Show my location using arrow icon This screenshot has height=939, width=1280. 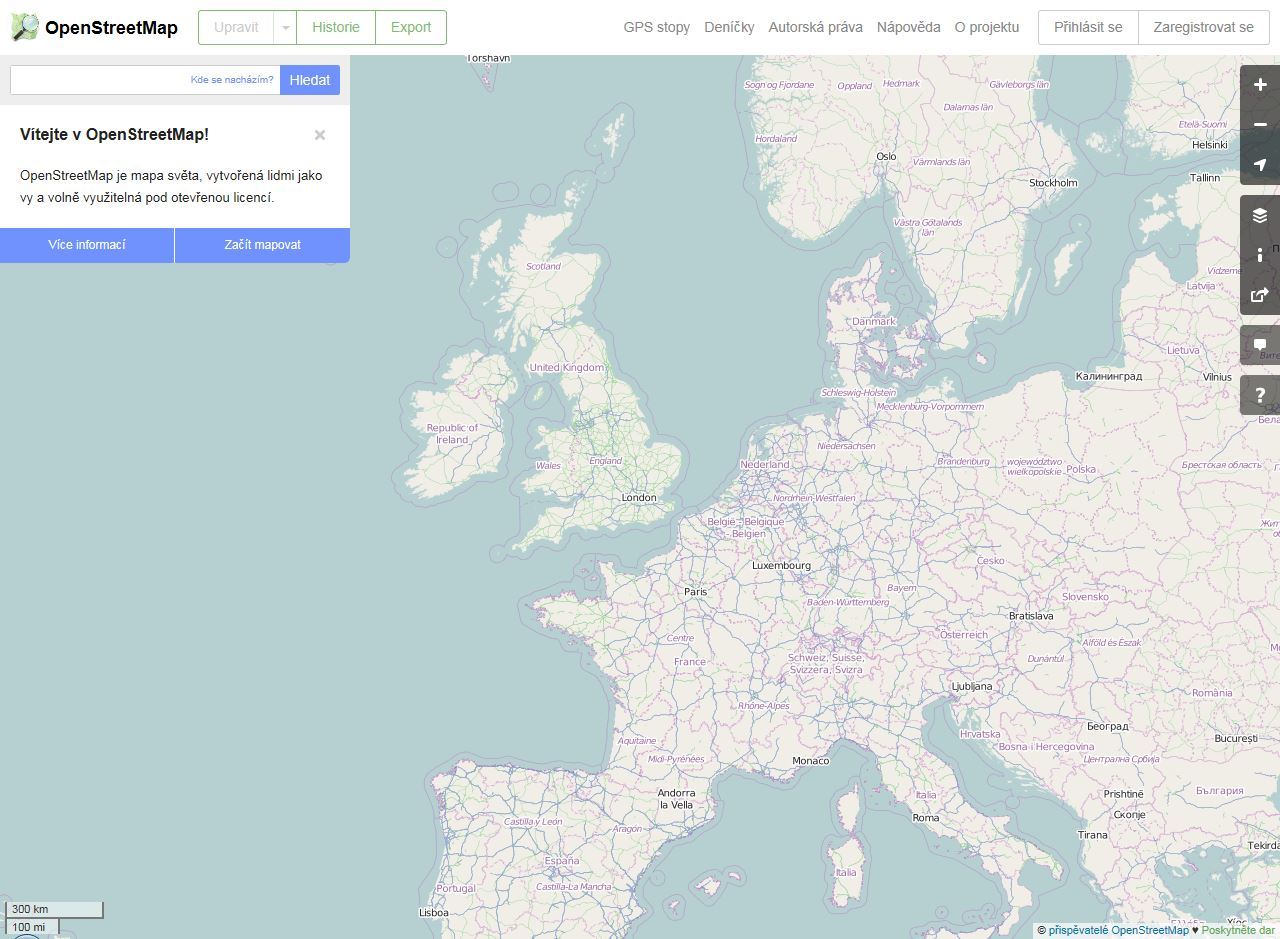(x=1260, y=165)
